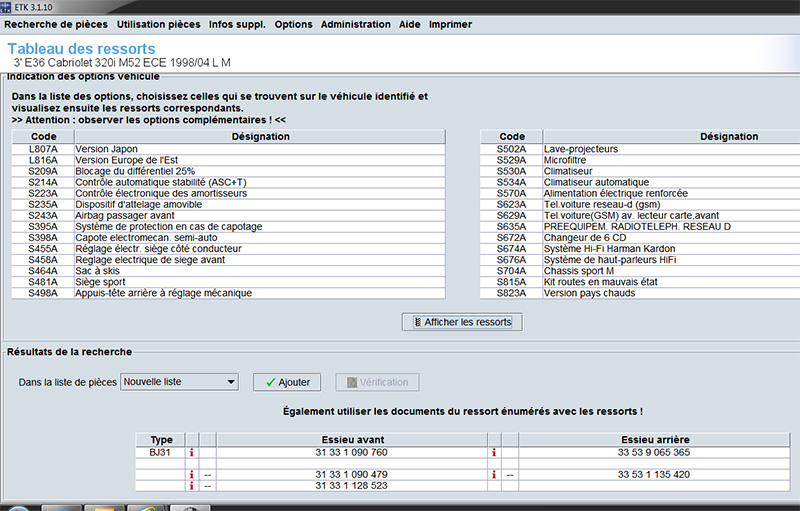This screenshot has height=511, width=800.
Task: Click the info icon beside 33 53 9 065 365
Action: [x=494, y=452]
